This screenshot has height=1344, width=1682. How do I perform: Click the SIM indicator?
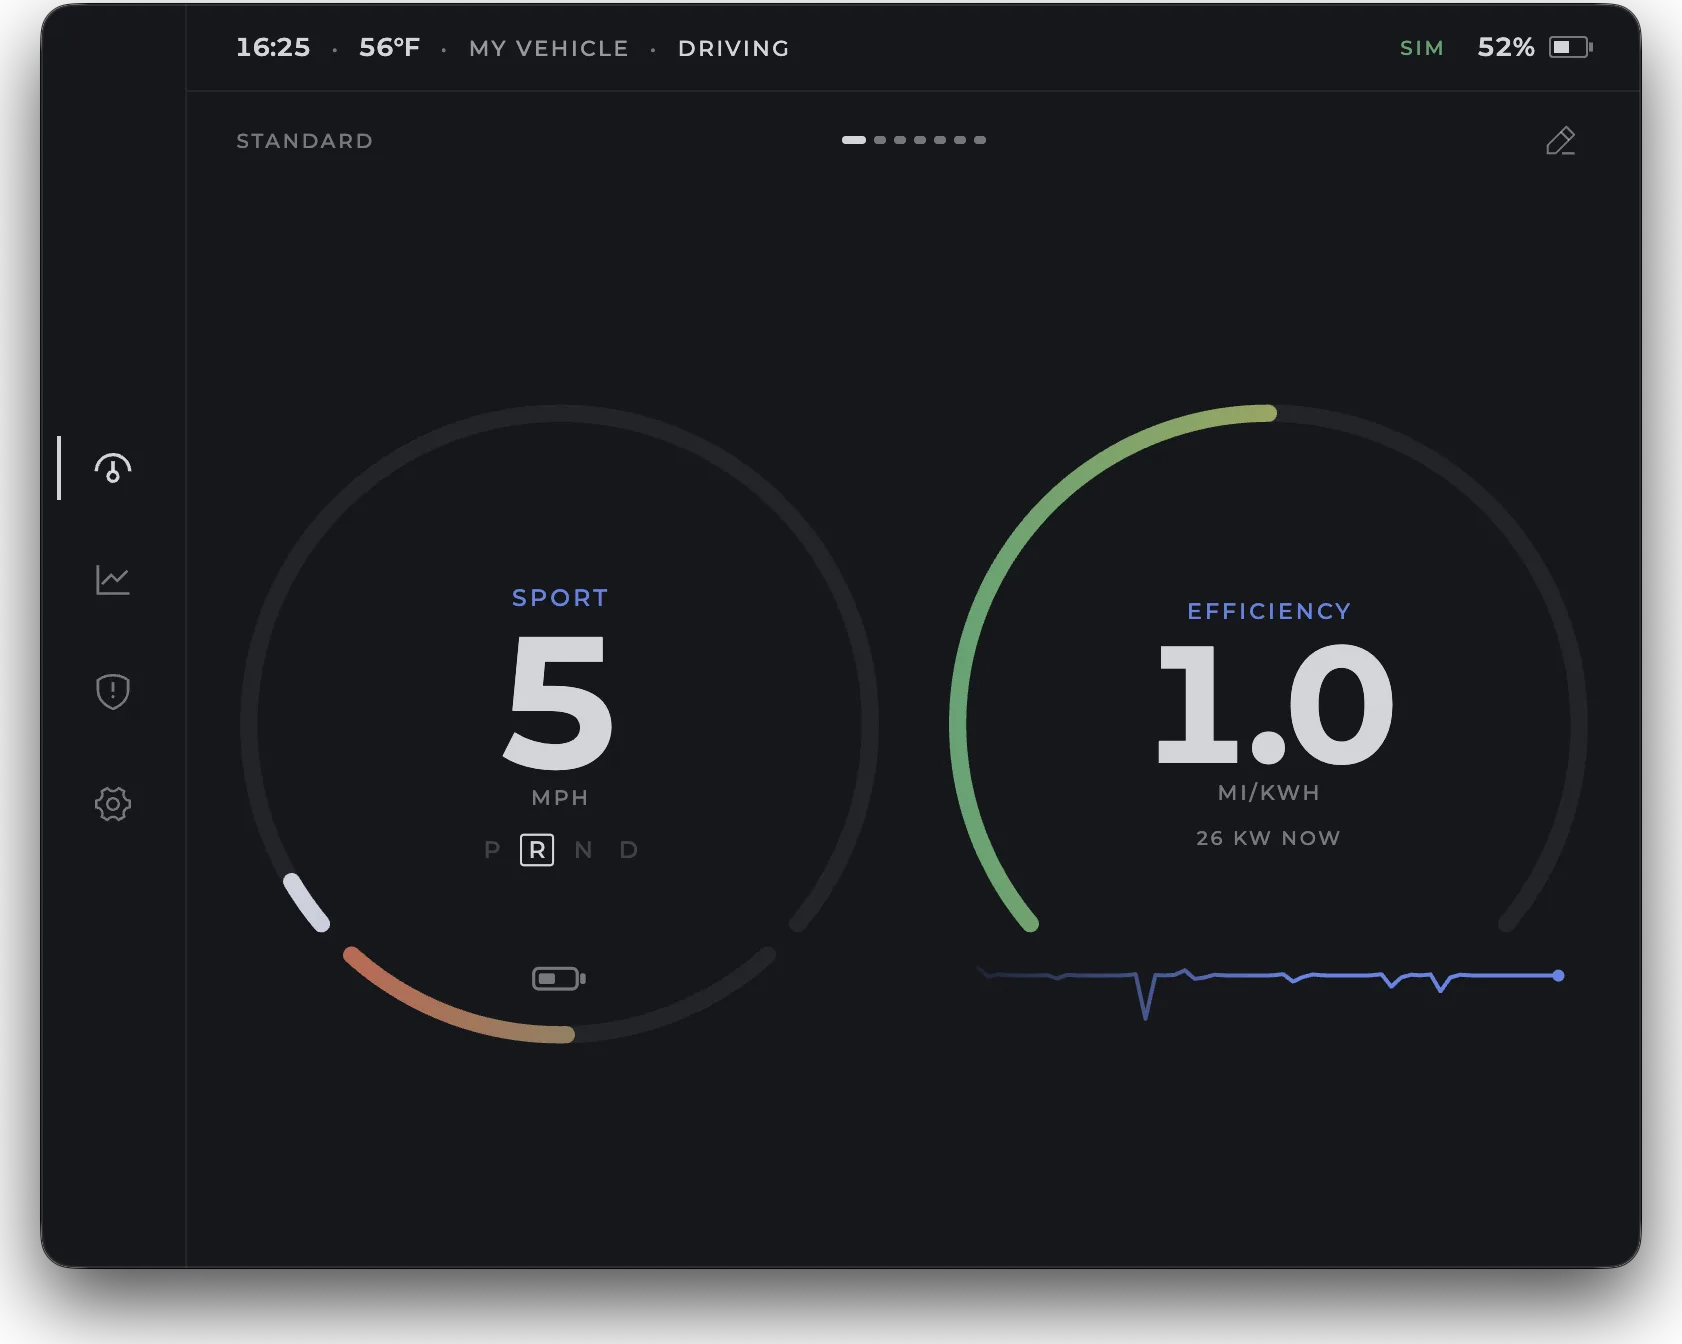1422,48
